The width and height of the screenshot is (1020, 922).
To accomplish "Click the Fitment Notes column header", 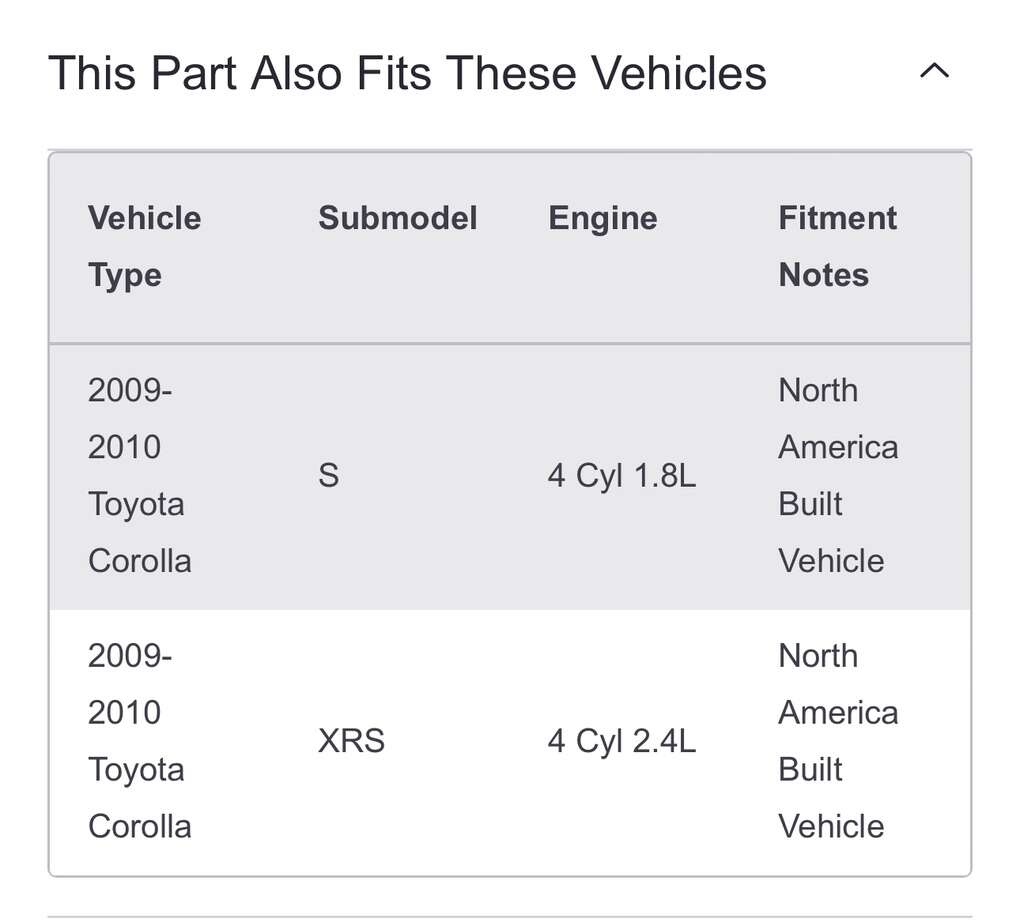I will (x=837, y=246).
